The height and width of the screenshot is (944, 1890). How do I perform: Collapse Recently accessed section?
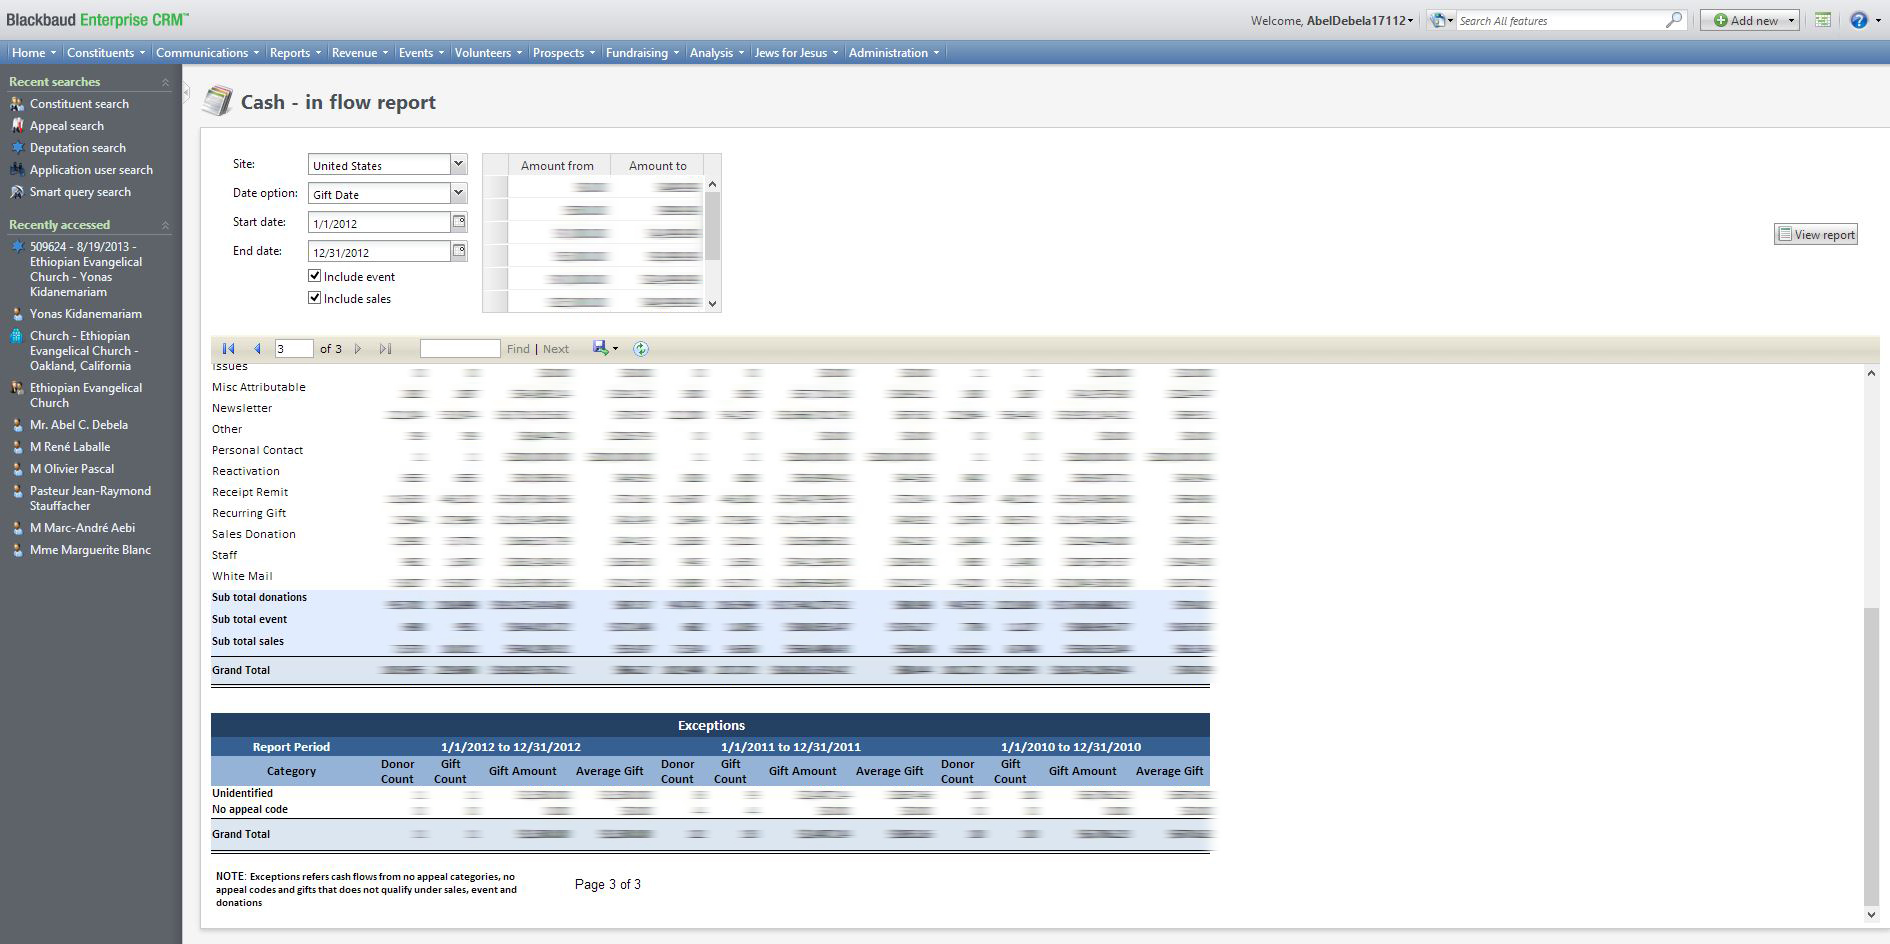click(165, 225)
